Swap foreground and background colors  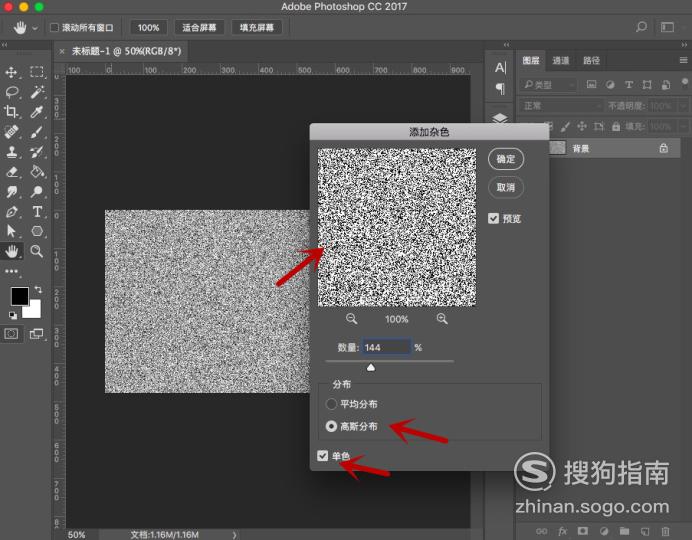click(38, 290)
